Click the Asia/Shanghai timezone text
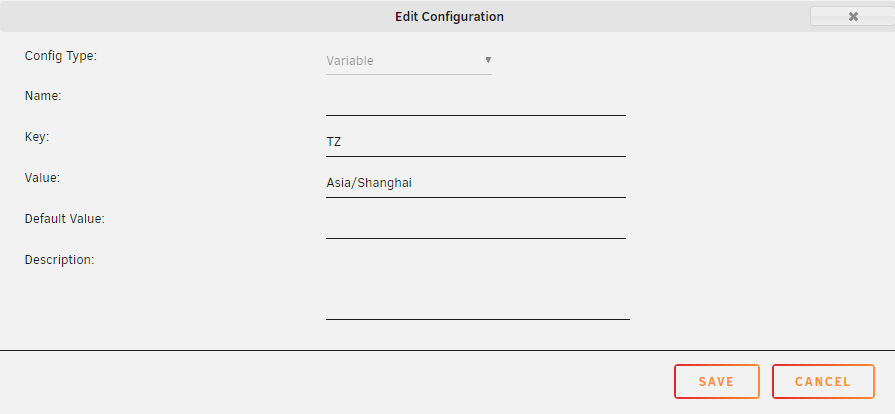 [x=369, y=184]
